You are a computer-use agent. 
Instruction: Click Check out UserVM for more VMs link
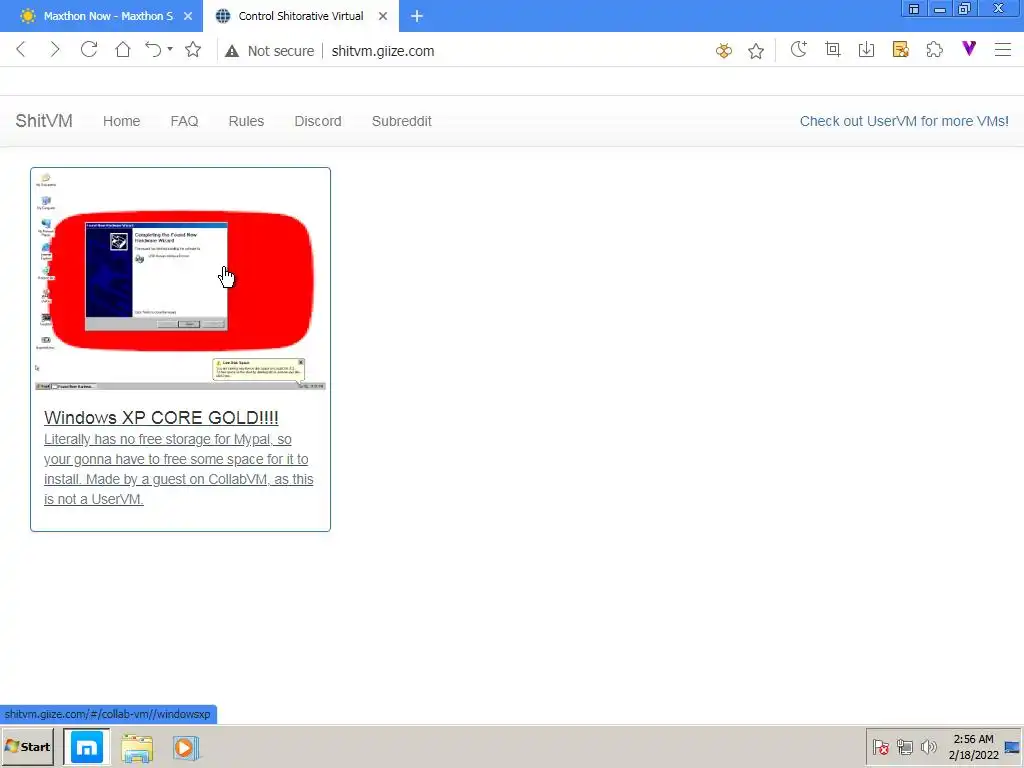coord(904,121)
